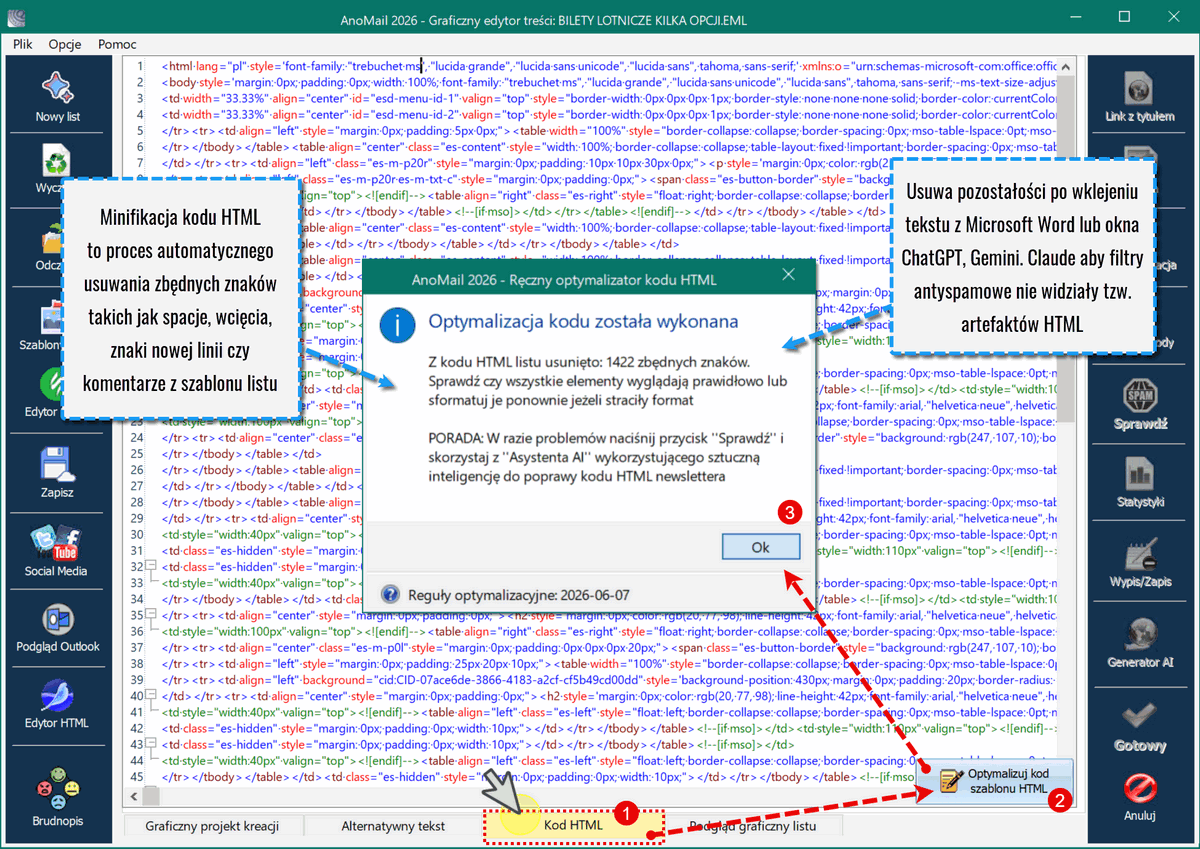Screen dimensions: 1200x849
Task: Click the red Anuluj cancel icon
Action: coord(1140,787)
